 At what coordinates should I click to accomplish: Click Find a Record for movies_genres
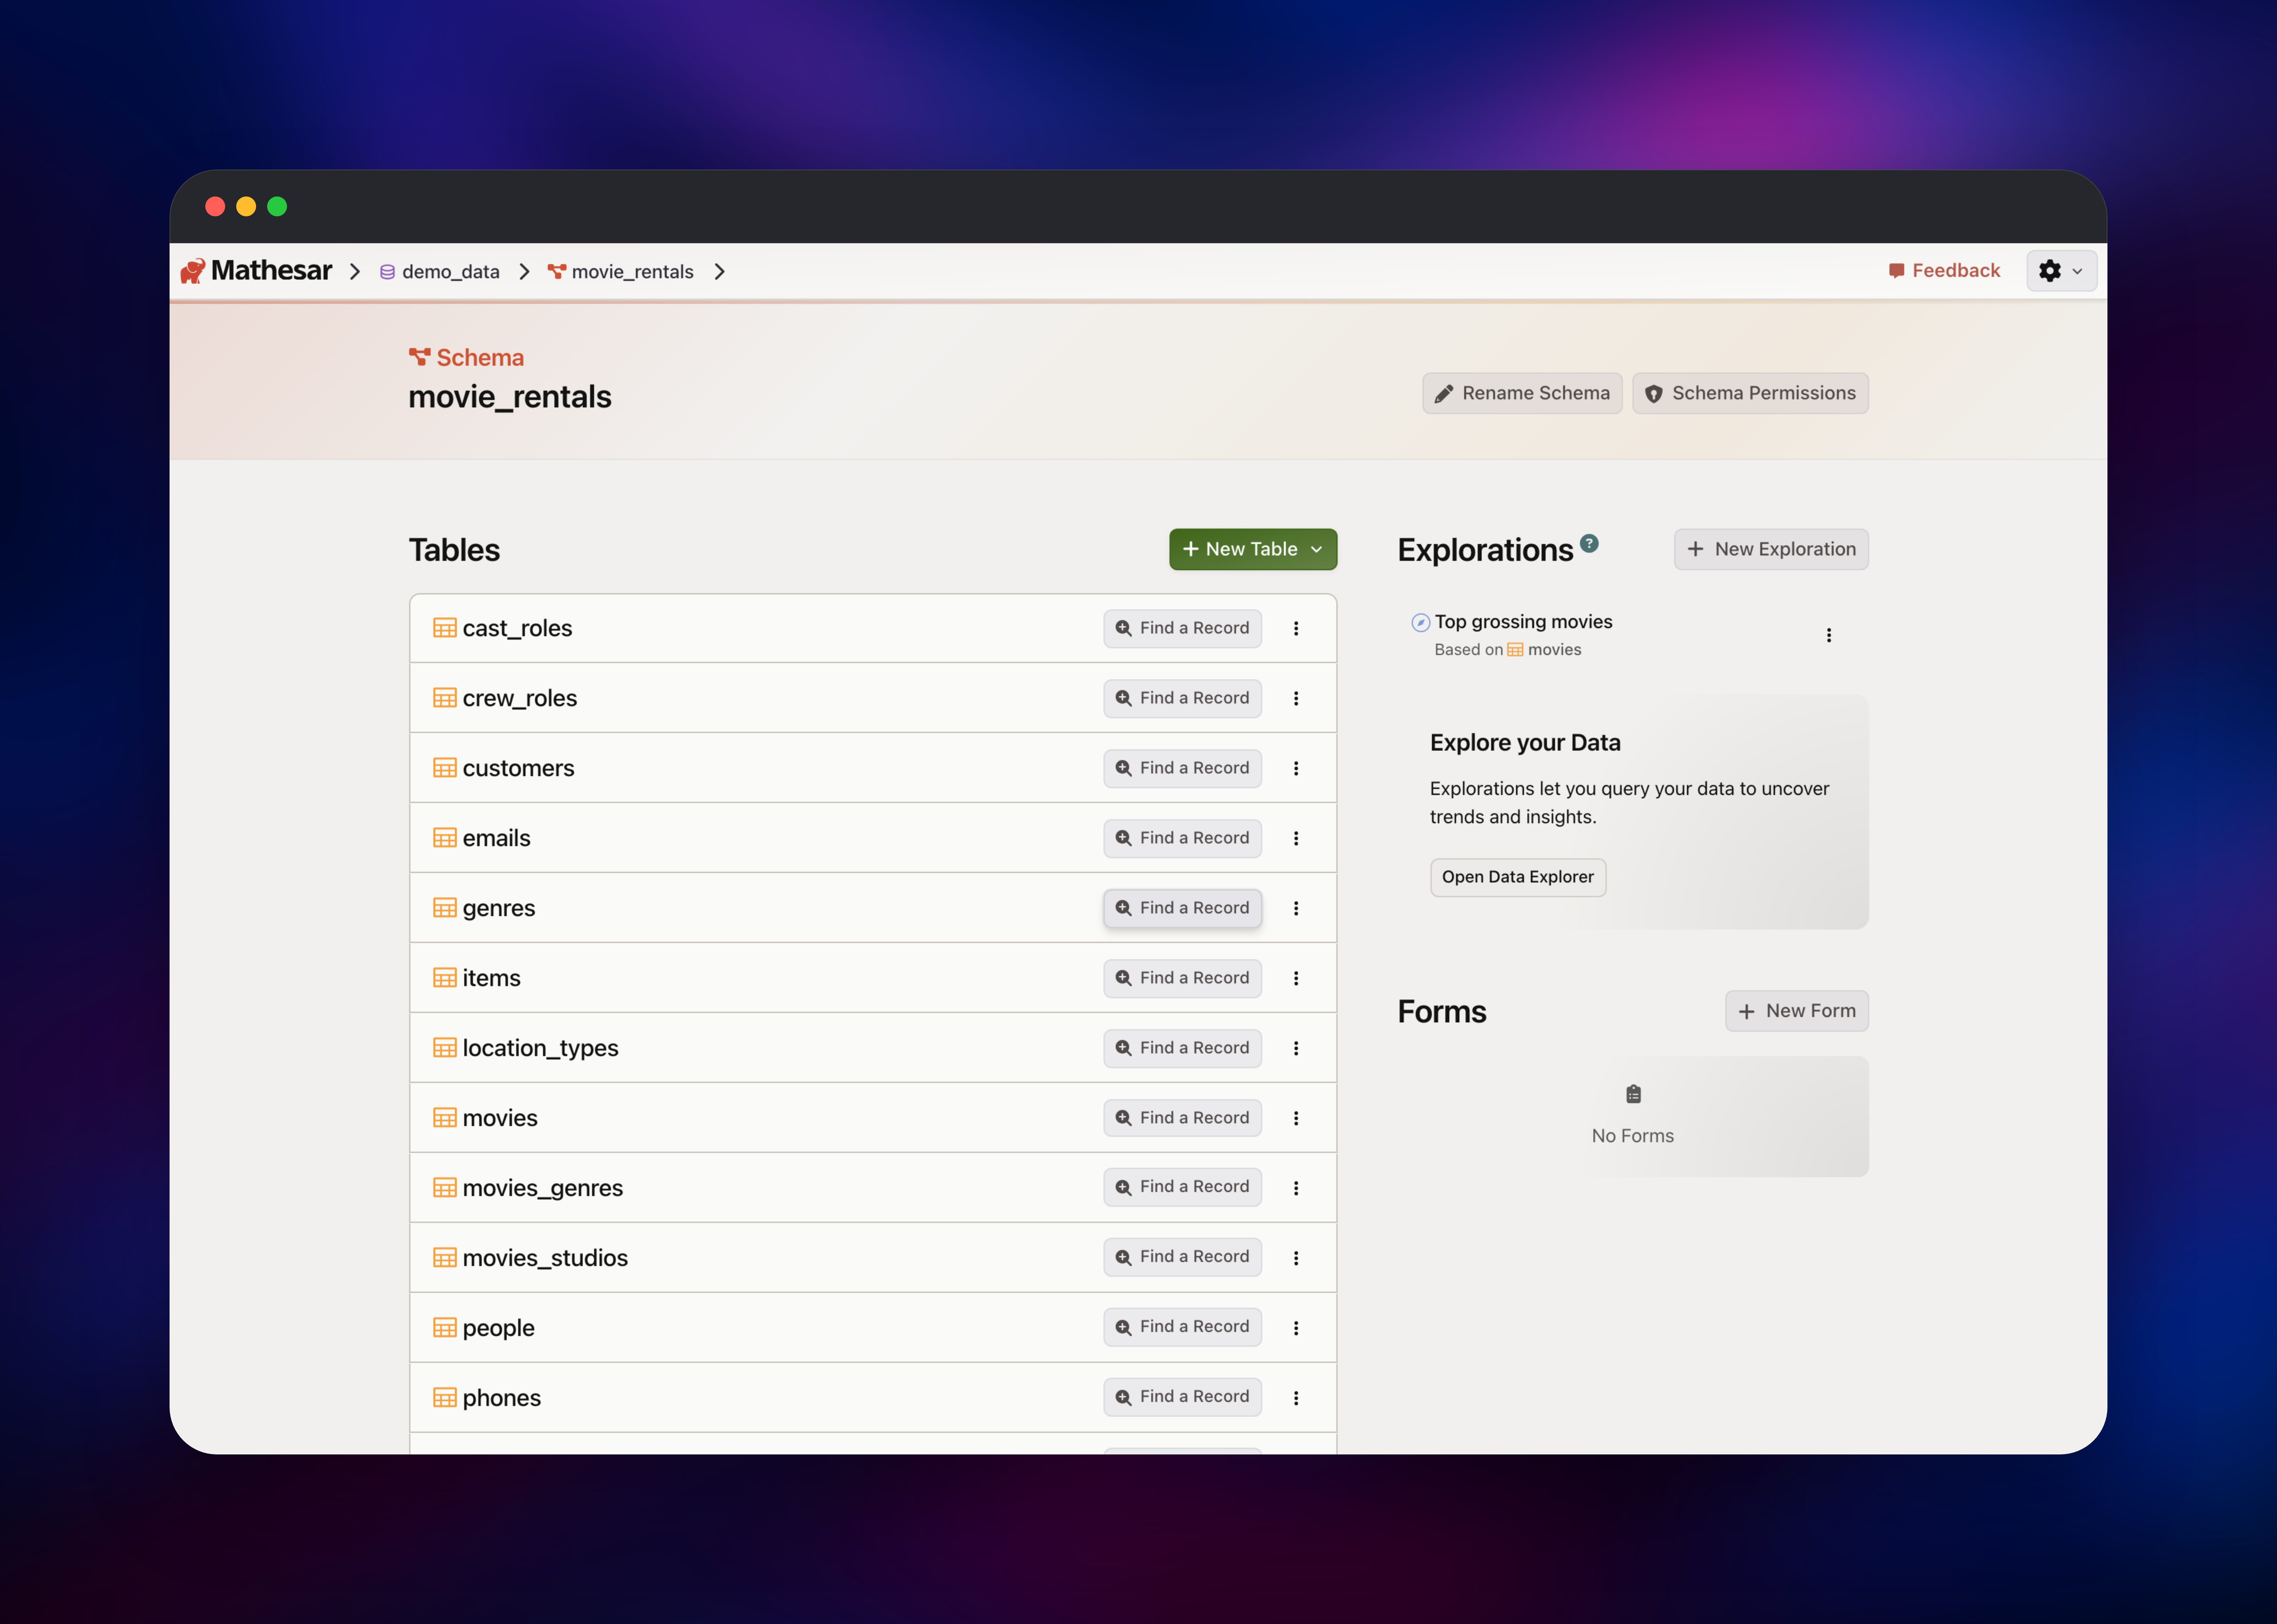1182,1187
